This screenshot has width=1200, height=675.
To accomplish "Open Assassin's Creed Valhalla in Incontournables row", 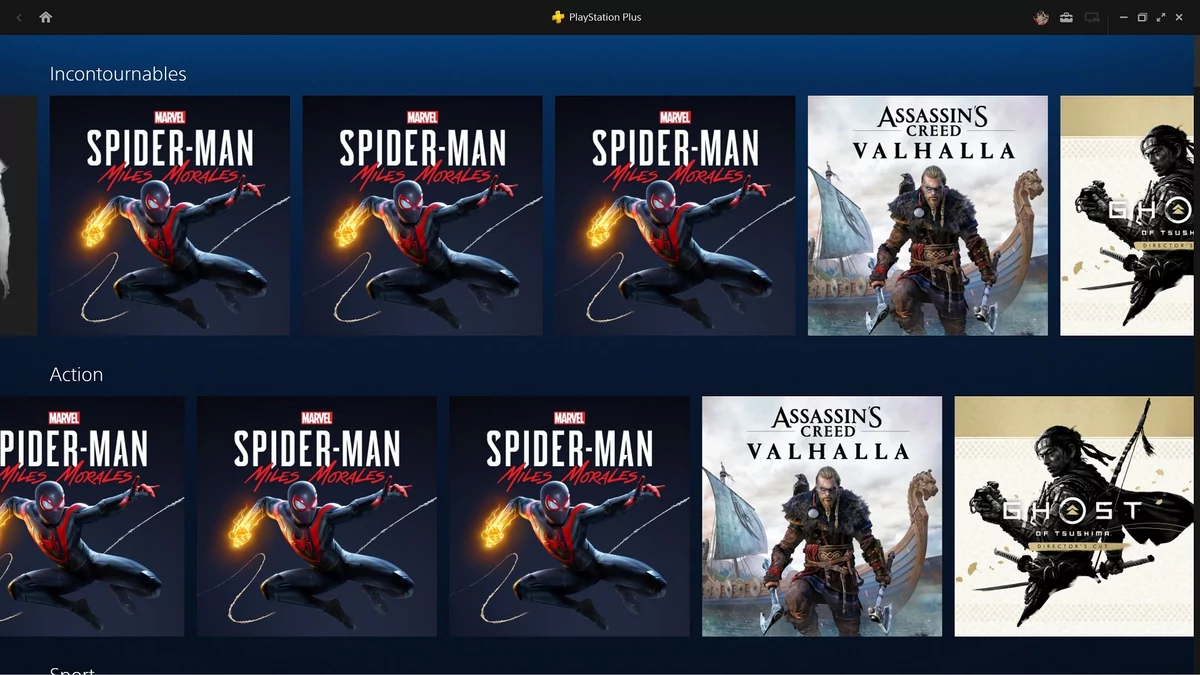I will coord(928,216).
